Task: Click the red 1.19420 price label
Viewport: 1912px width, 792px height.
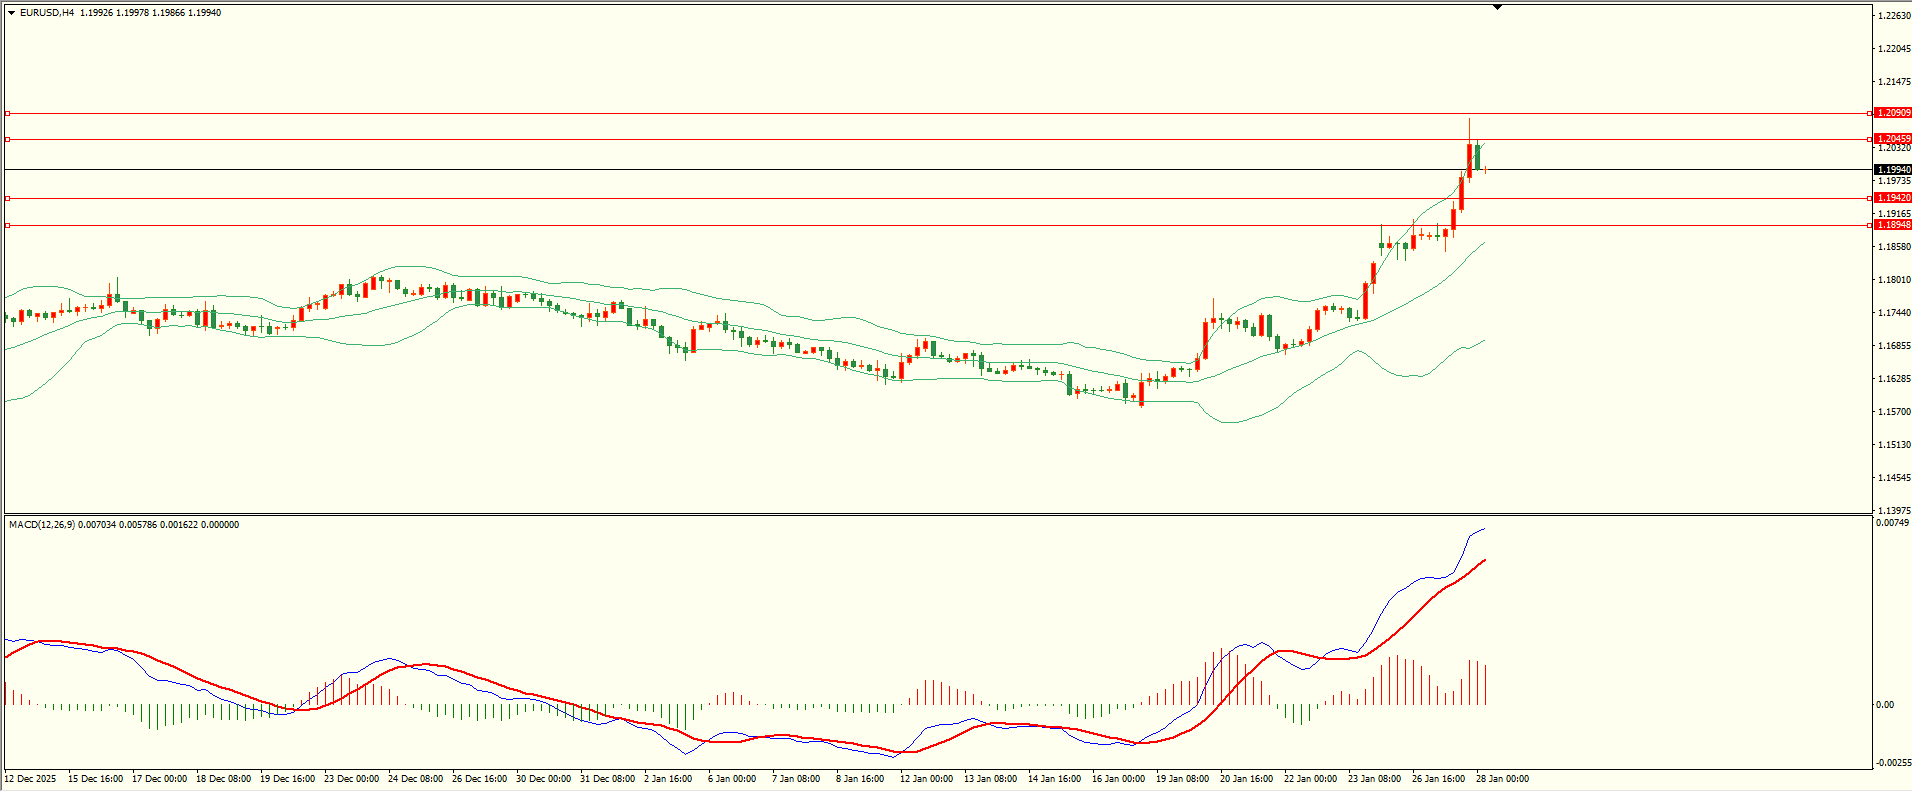Action: tap(1893, 198)
